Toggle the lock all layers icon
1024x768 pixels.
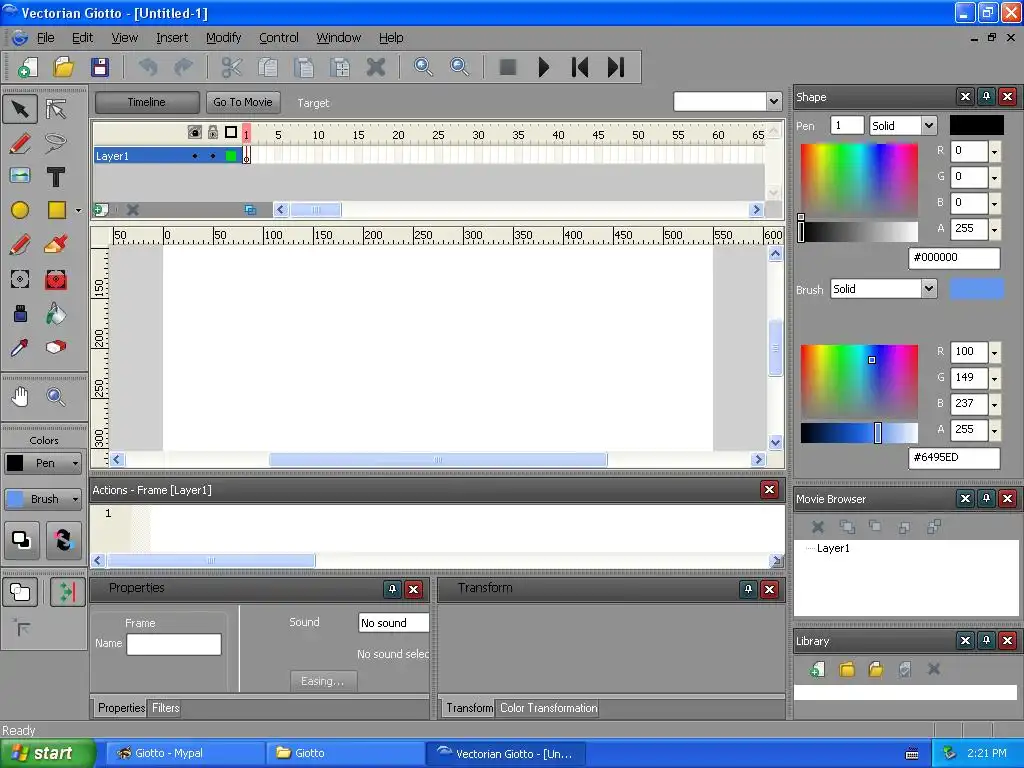[x=213, y=133]
